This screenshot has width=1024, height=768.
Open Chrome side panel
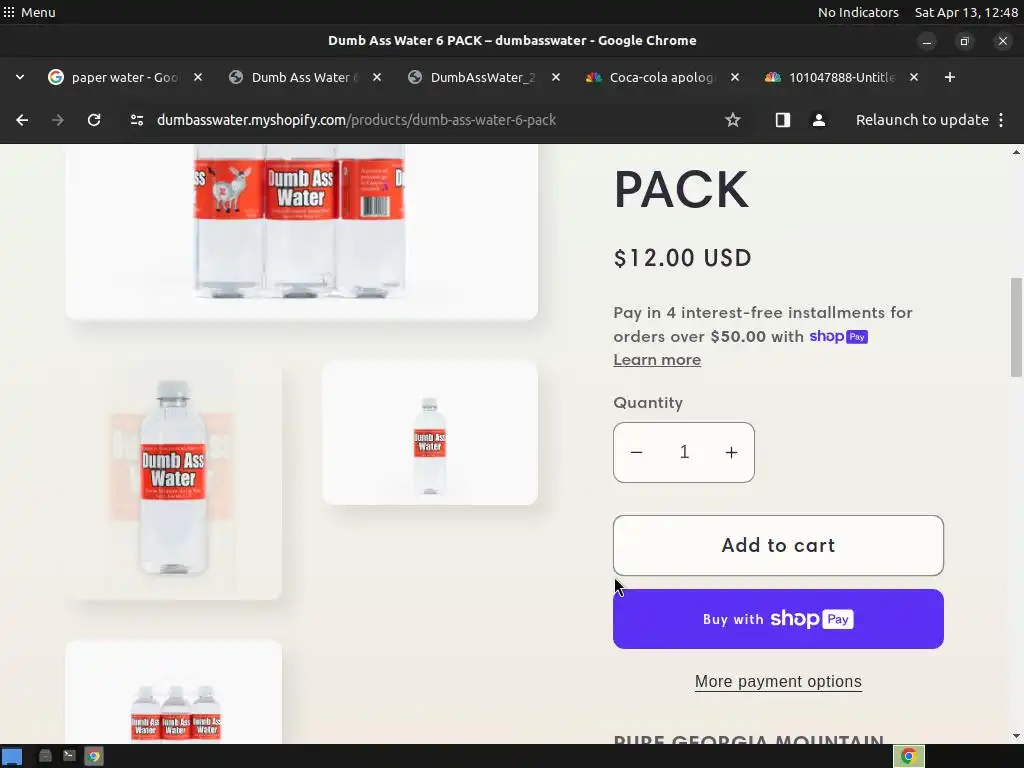782,120
